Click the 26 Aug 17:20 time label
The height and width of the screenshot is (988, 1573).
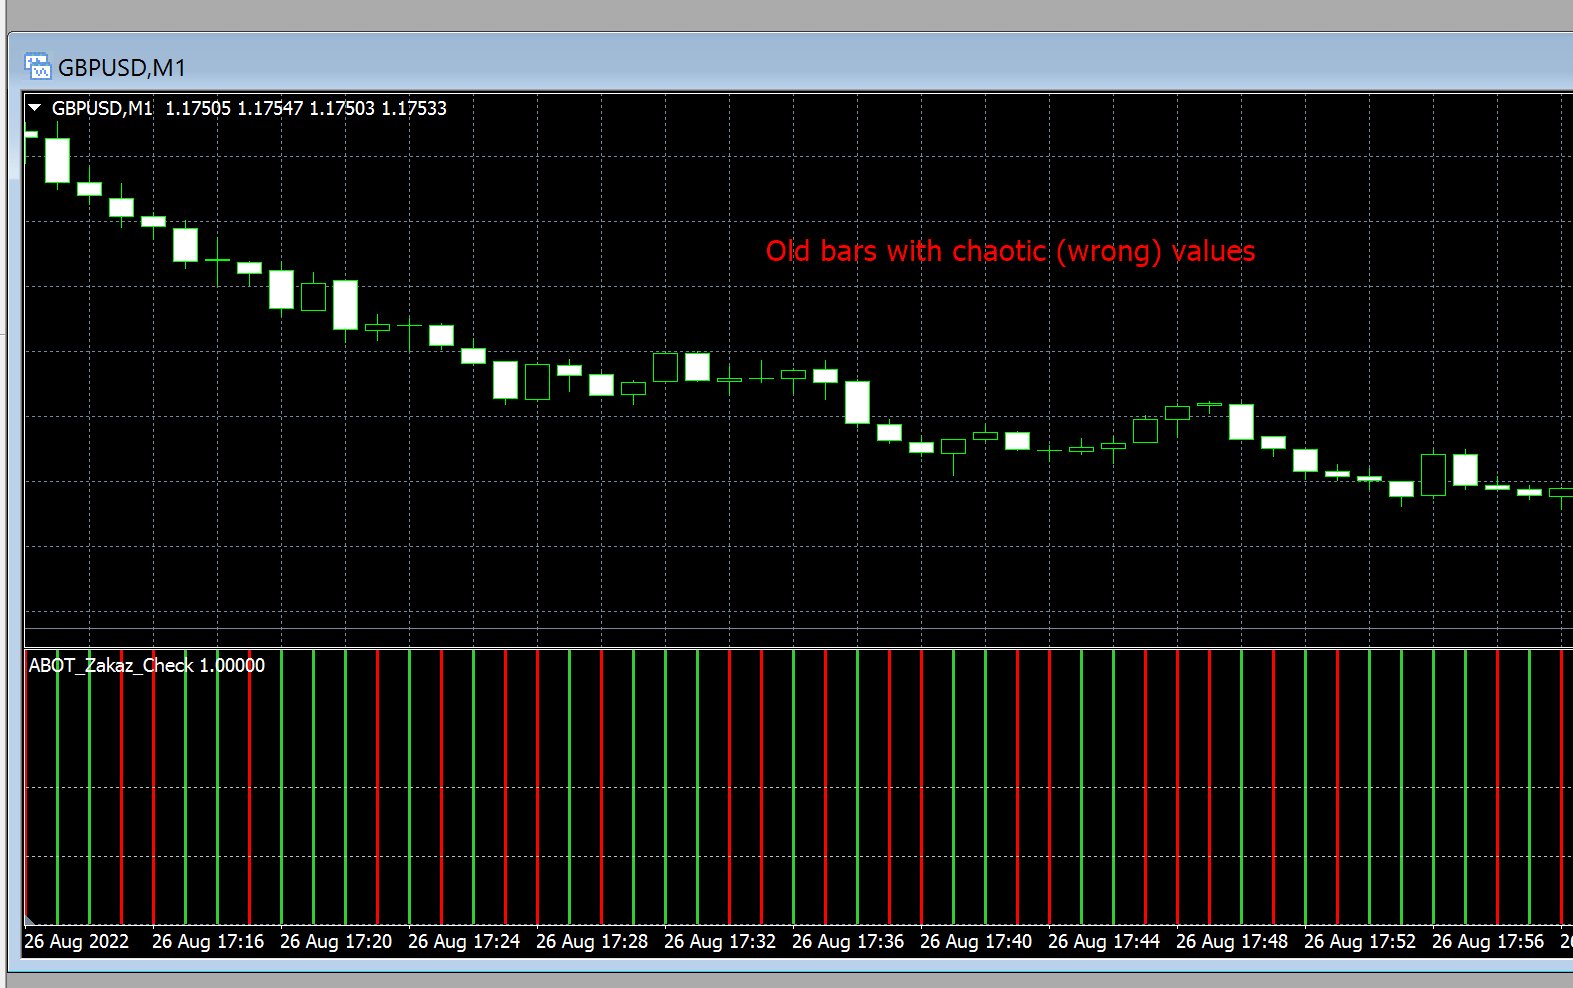click(336, 941)
